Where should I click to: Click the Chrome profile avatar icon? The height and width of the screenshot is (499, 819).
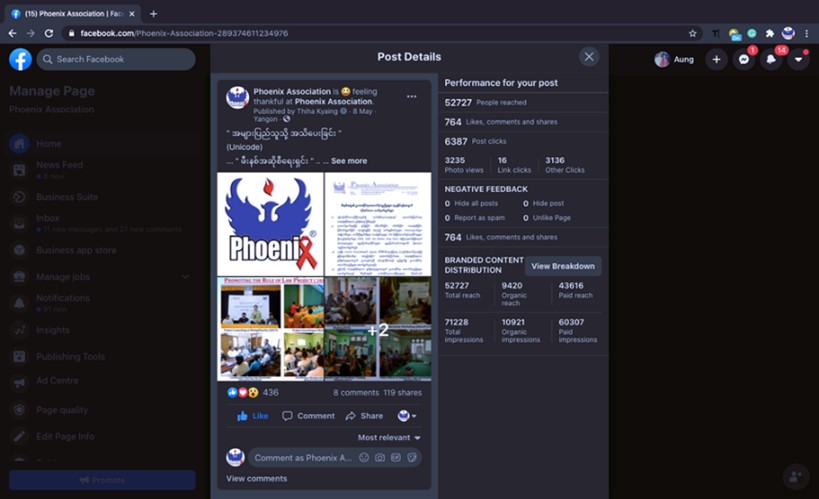[x=788, y=33]
